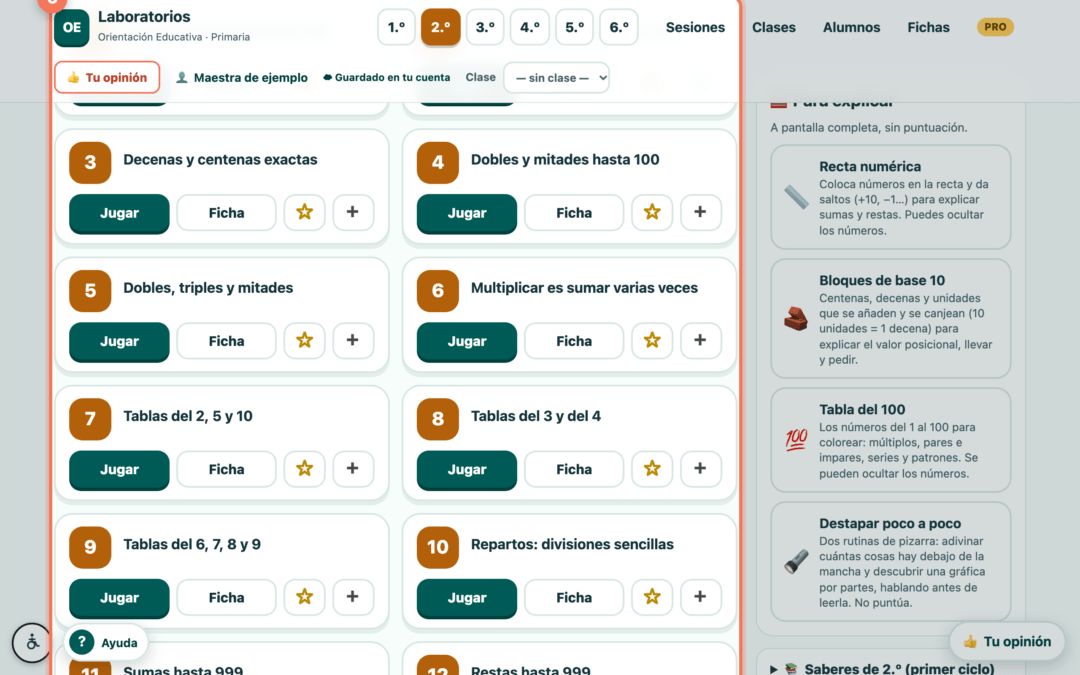This screenshot has height=675, width=1080.
Task: Switch to grade 6.º
Action: point(619,28)
